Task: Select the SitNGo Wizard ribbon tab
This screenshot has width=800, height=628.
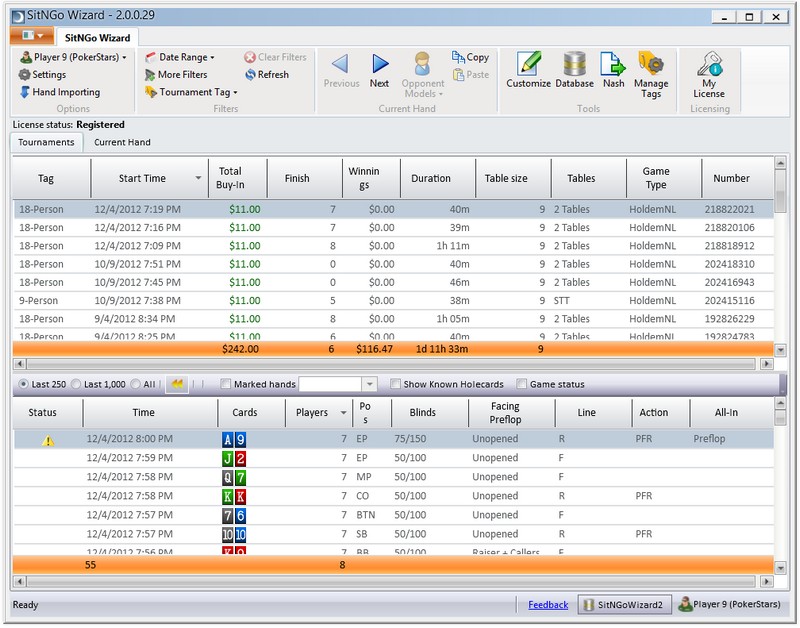Action: pos(95,36)
